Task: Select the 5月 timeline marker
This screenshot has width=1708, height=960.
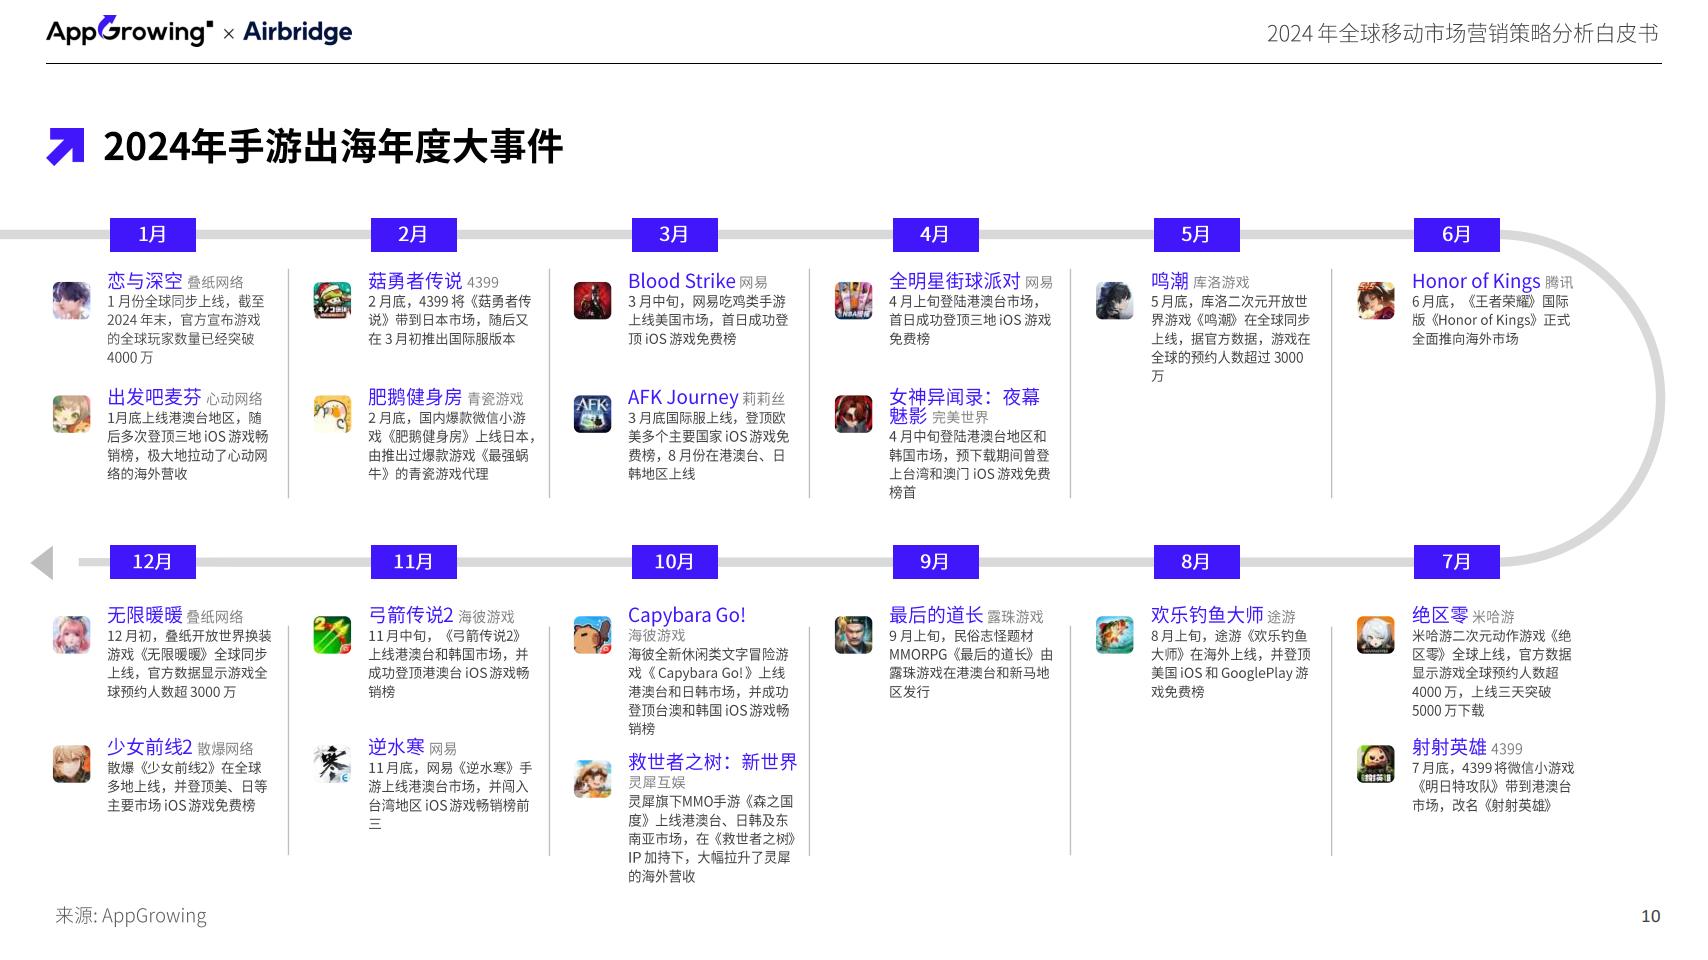Action: pyautogui.click(x=1196, y=234)
